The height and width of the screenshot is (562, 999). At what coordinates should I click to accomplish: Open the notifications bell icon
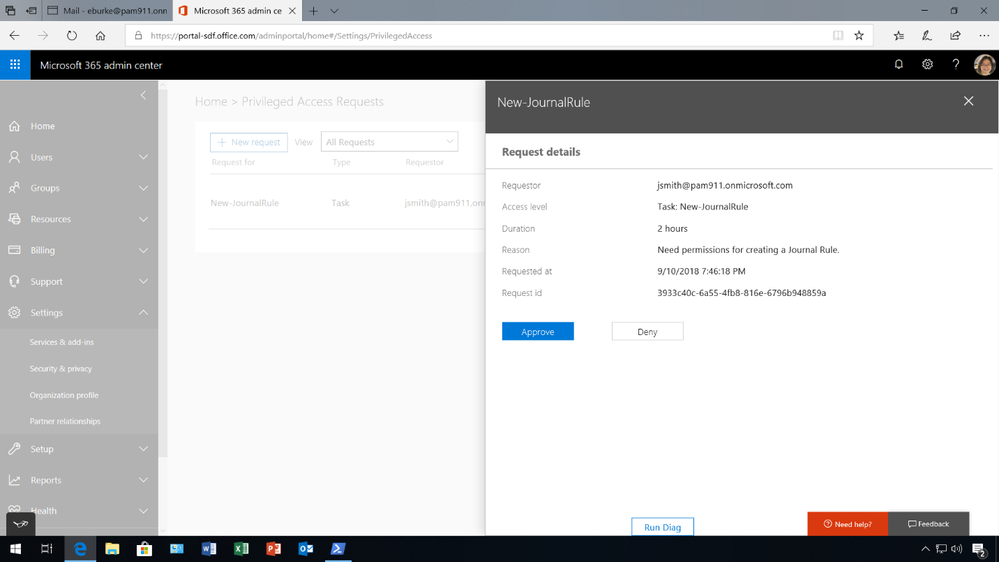pyautogui.click(x=898, y=64)
